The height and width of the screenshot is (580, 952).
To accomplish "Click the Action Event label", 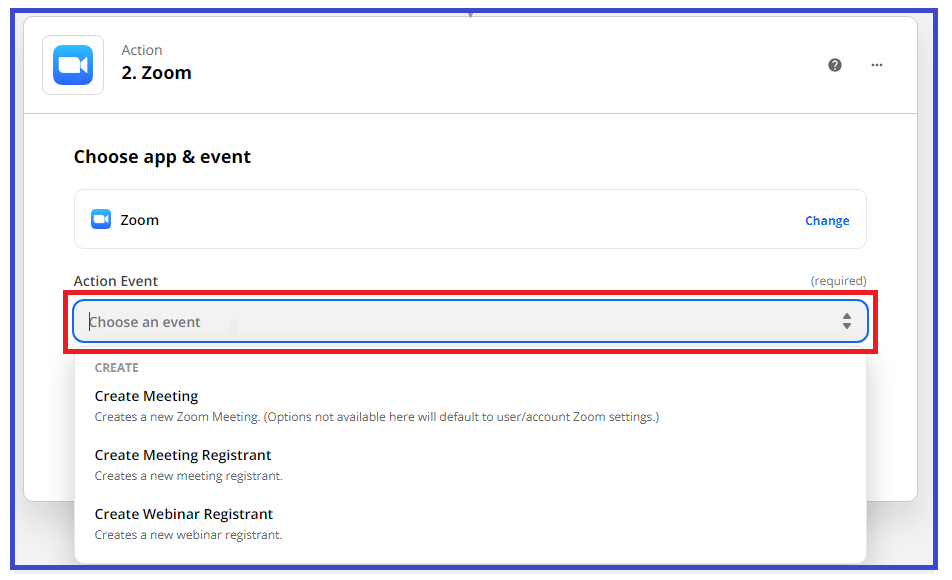I will click(115, 281).
